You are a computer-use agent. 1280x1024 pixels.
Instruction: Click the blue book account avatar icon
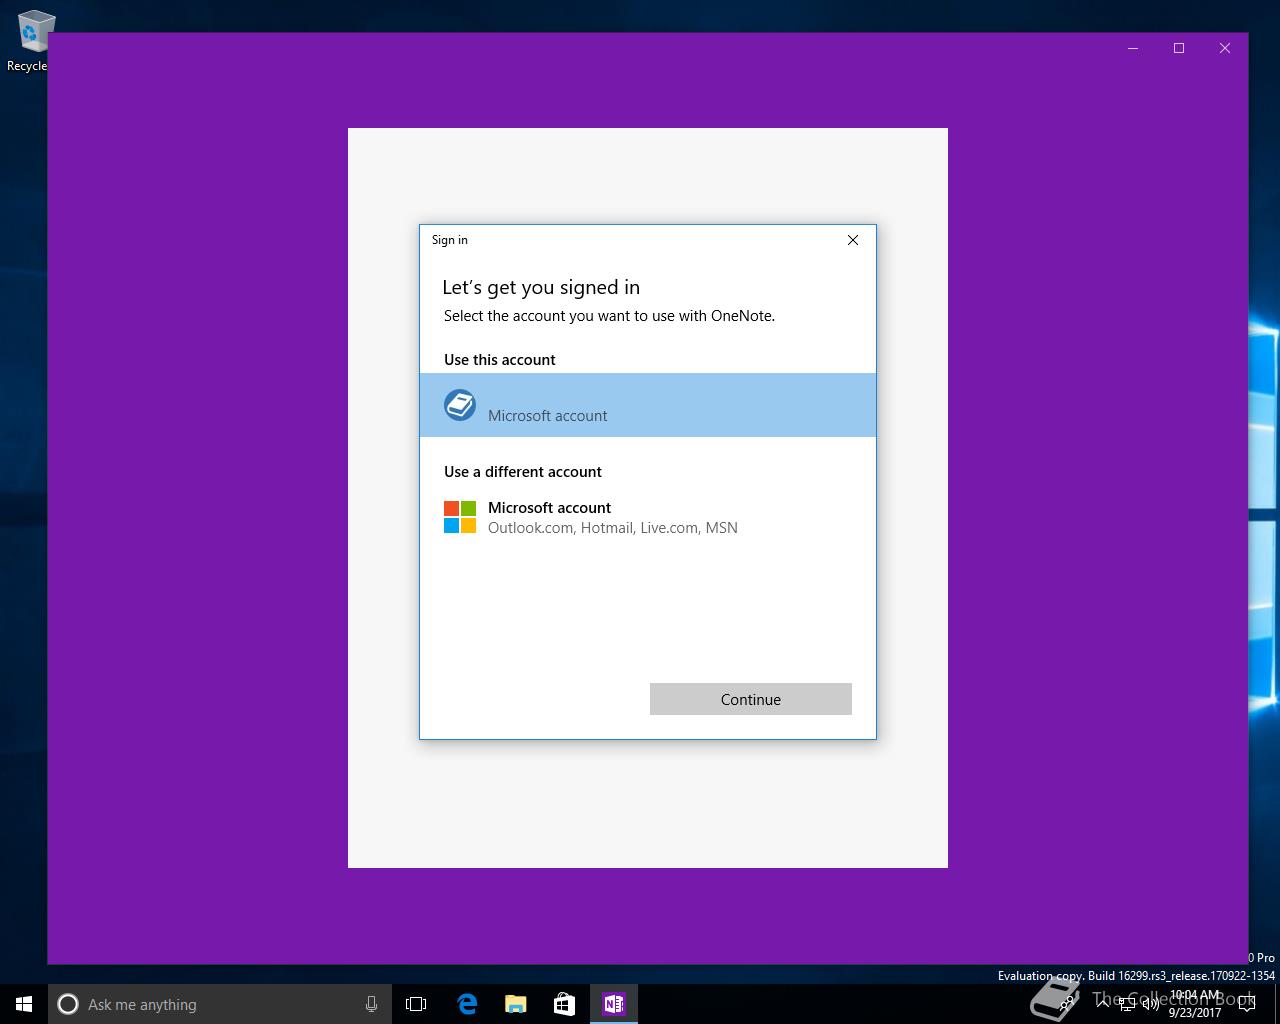click(x=460, y=405)
